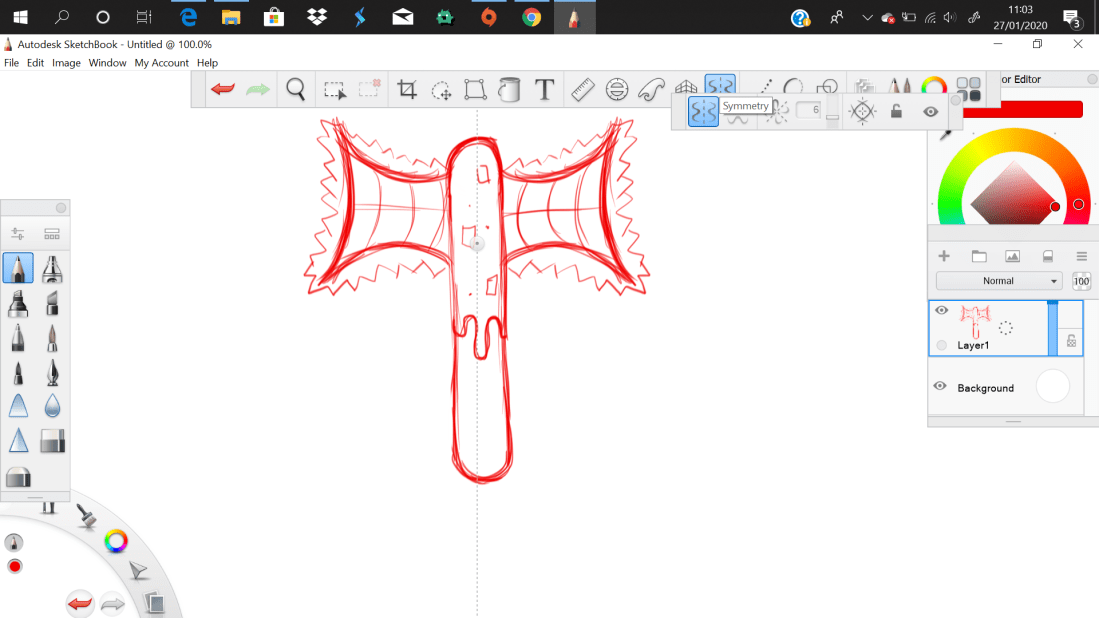Activate the Ruler tool
Screen dimensions: 1099x618
[x=581, y=89]
